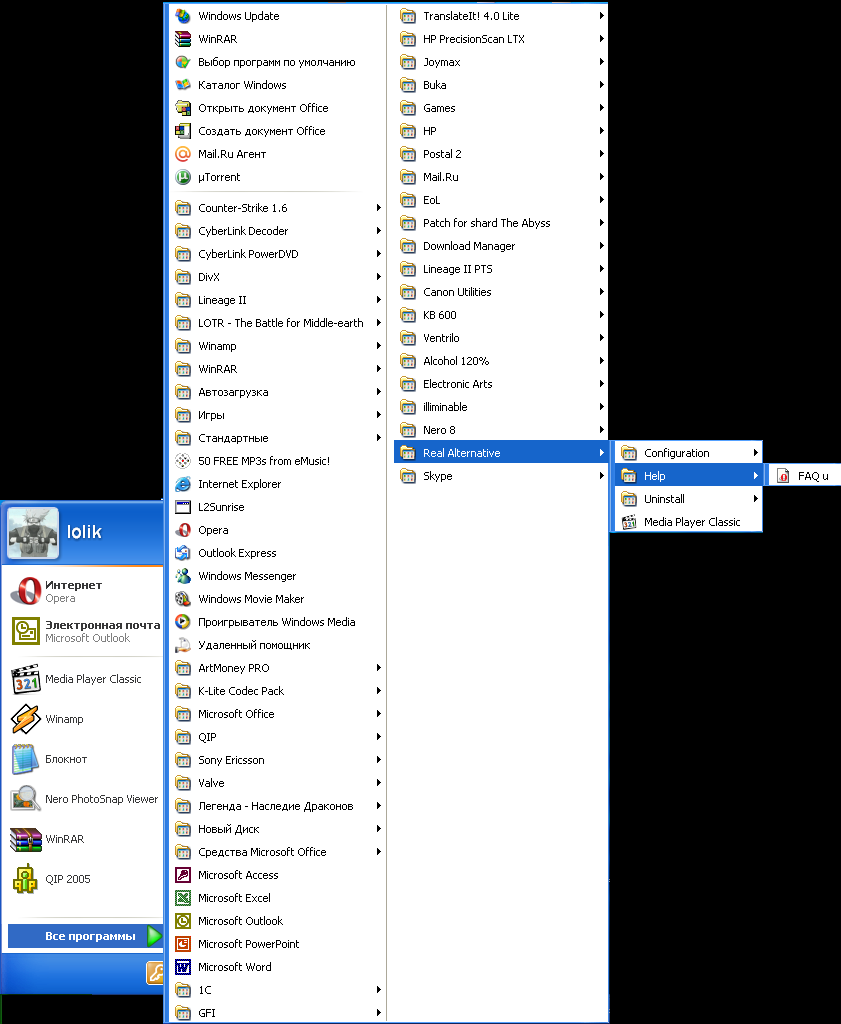This screenshot has width=841, height=1024.
Task: Select Легенда - Наследие Драконов folder
Action: pos(278,806)
